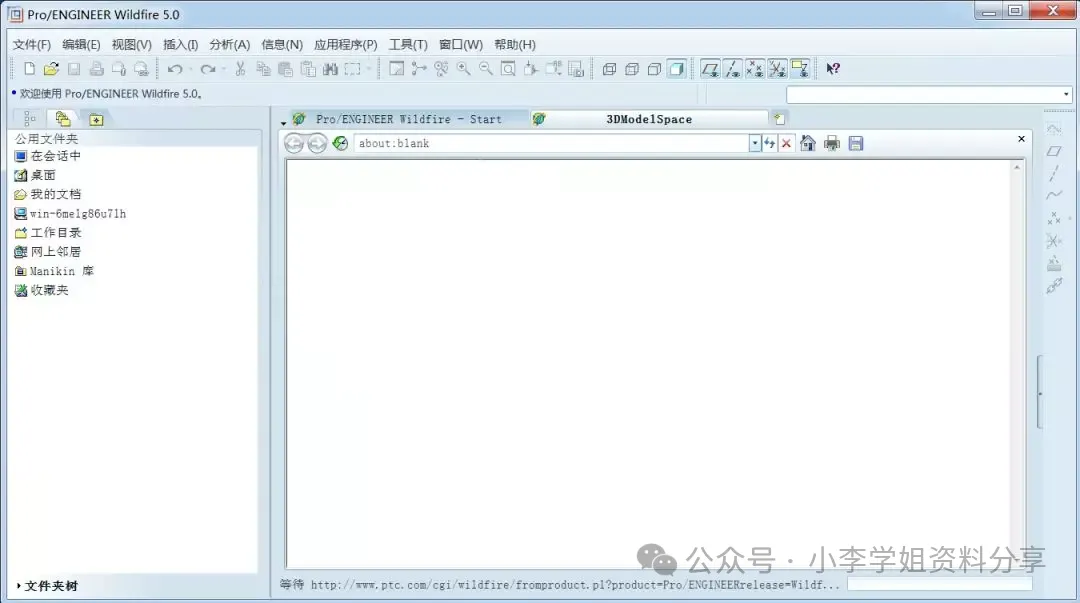Image resolution: width=1080 pixels, height=603 pixels.
Task: Toggle datum planes display
Action: [709, 68]
